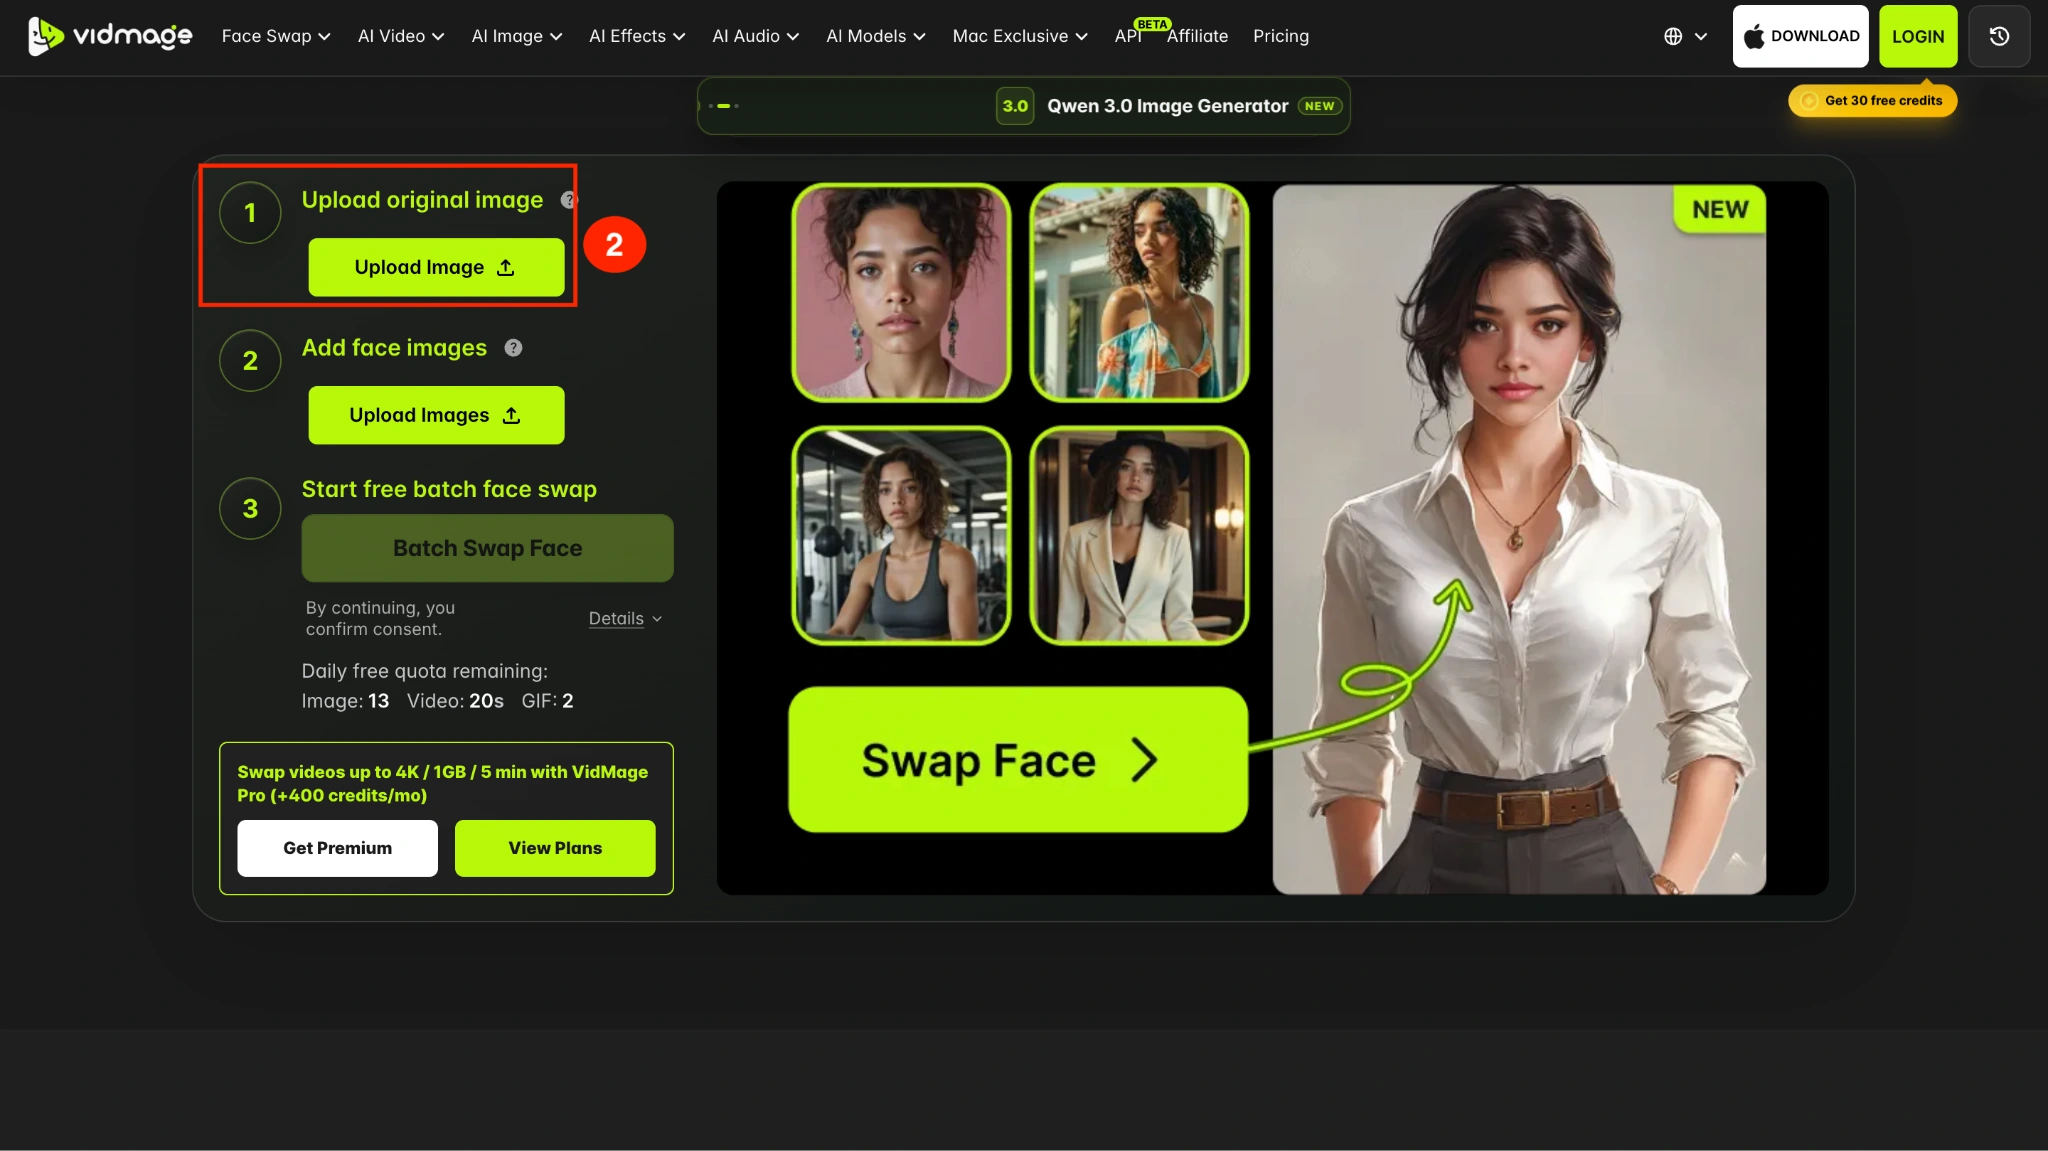
Task: Expand the Face Swap menu
Action: (x=276, y=36)
